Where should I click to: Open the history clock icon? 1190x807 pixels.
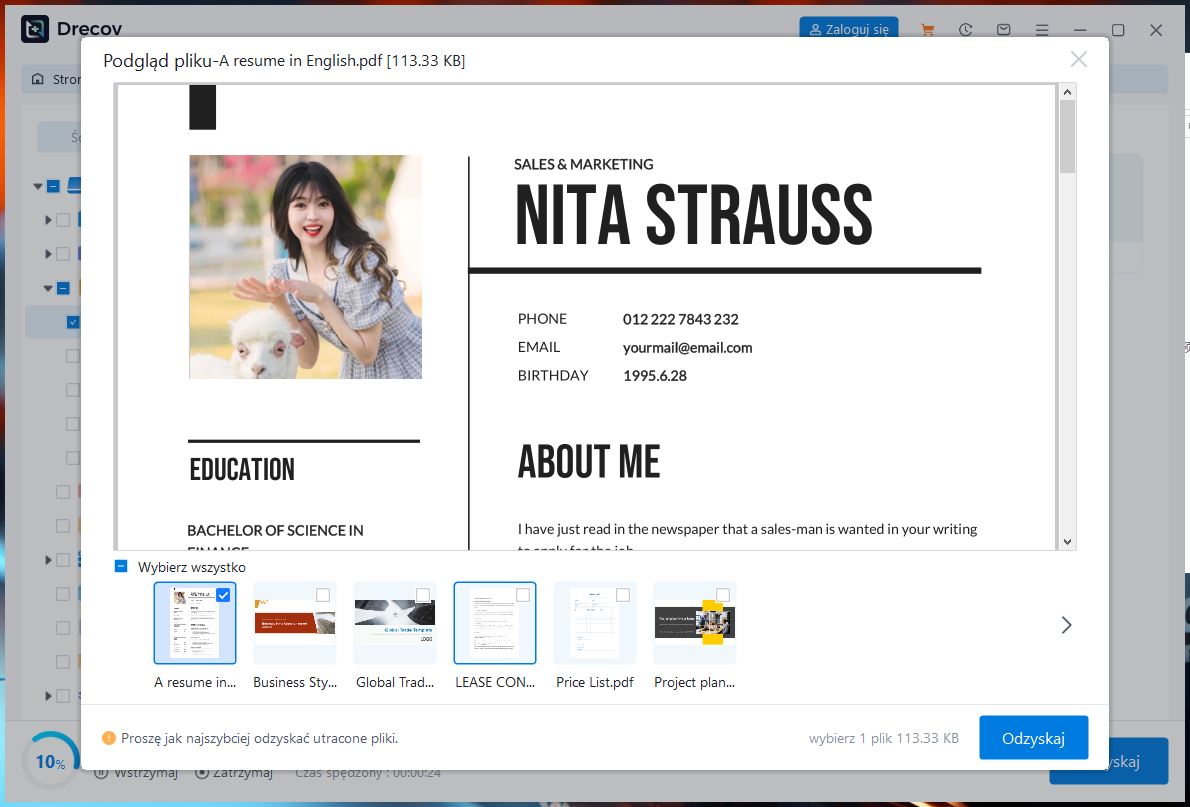[x=965, y=30]
